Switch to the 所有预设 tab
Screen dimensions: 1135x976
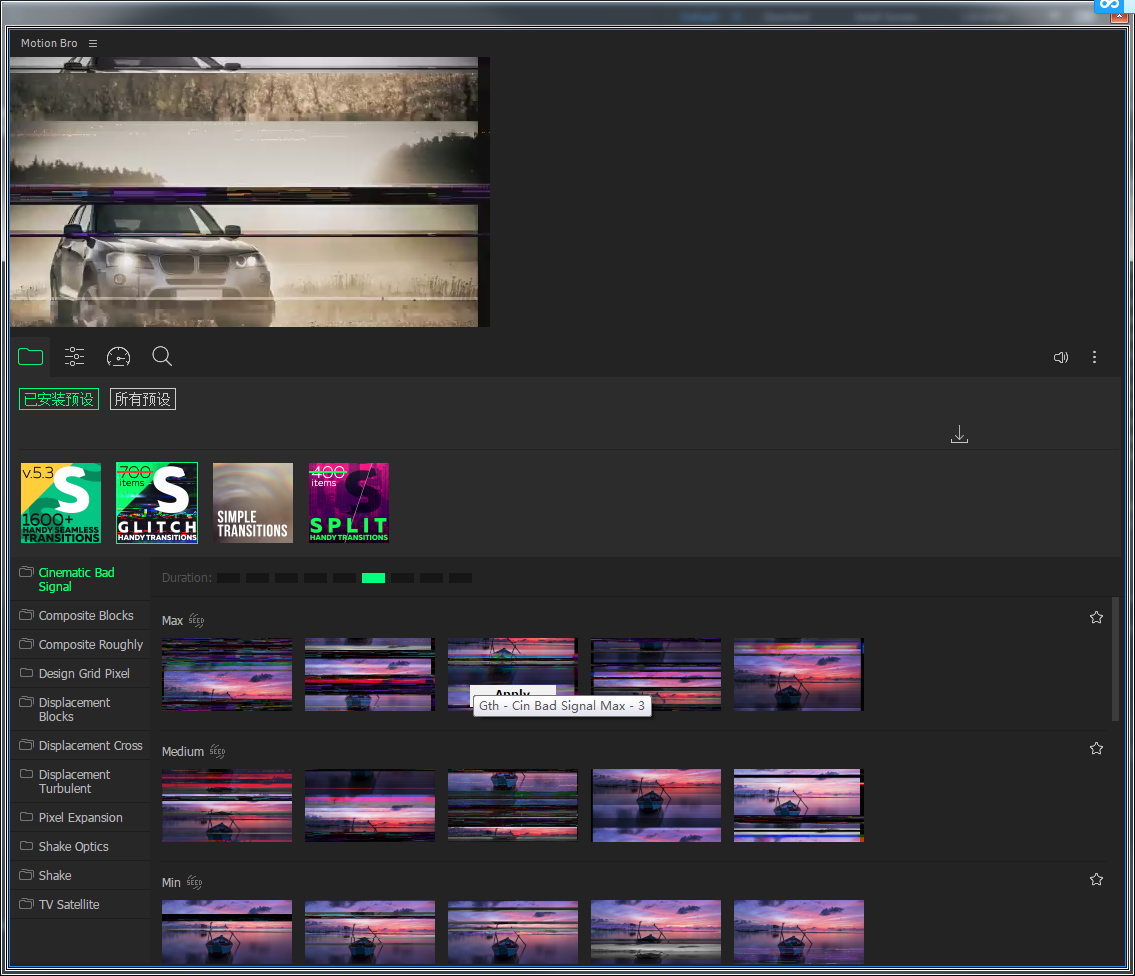click(x=143, y=399)
